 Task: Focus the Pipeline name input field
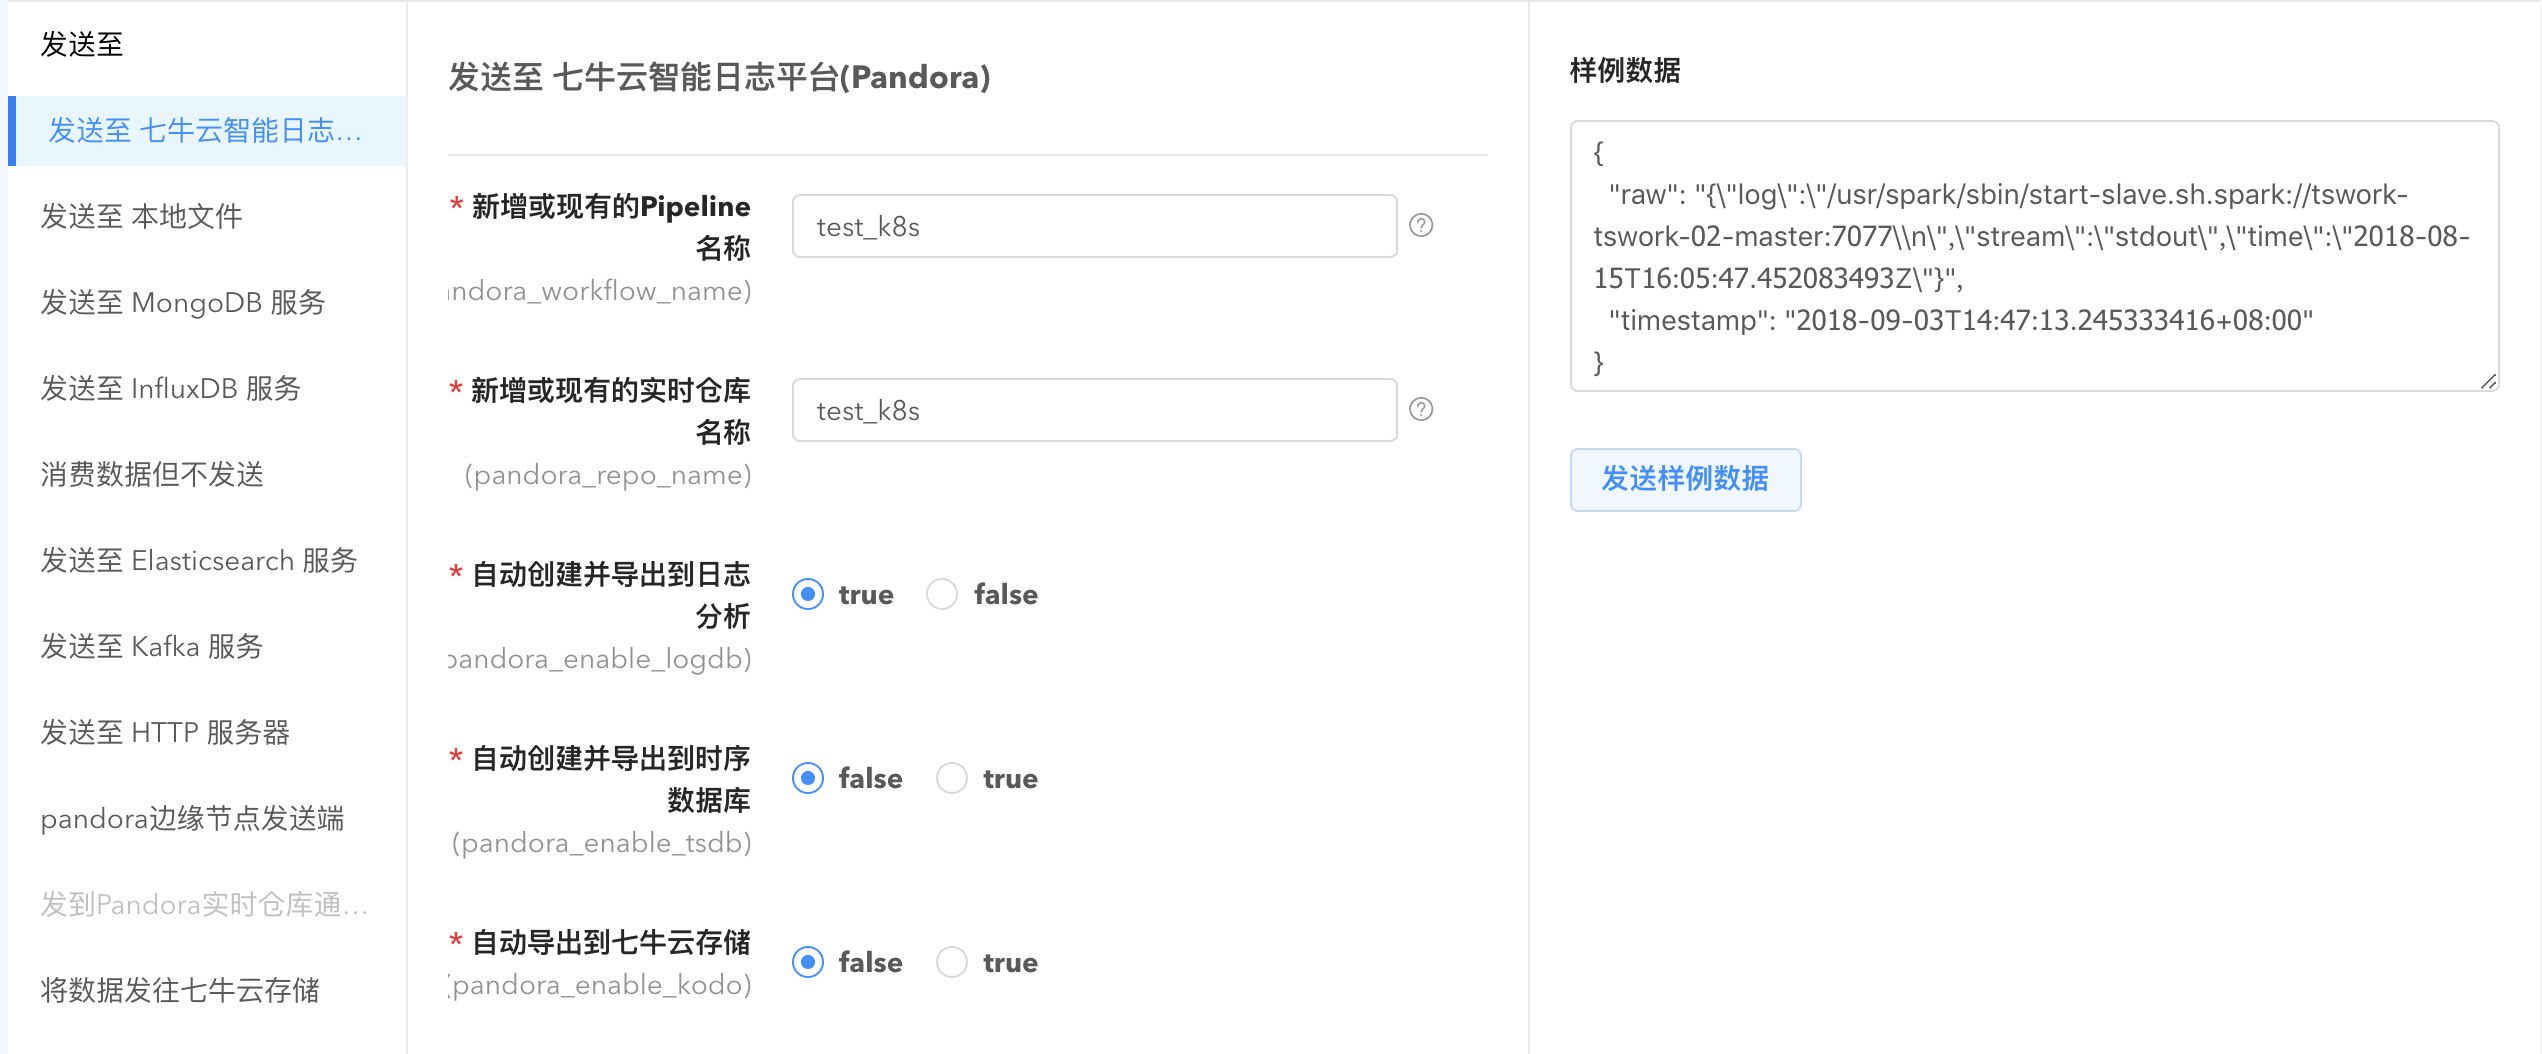[x=1094, y=226]
